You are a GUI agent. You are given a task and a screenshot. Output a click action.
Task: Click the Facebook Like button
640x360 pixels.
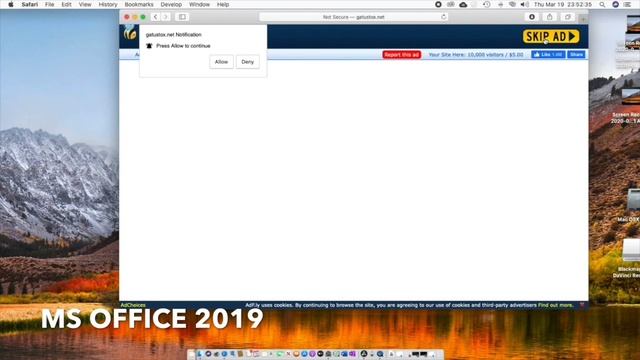(x=548, y=55)
